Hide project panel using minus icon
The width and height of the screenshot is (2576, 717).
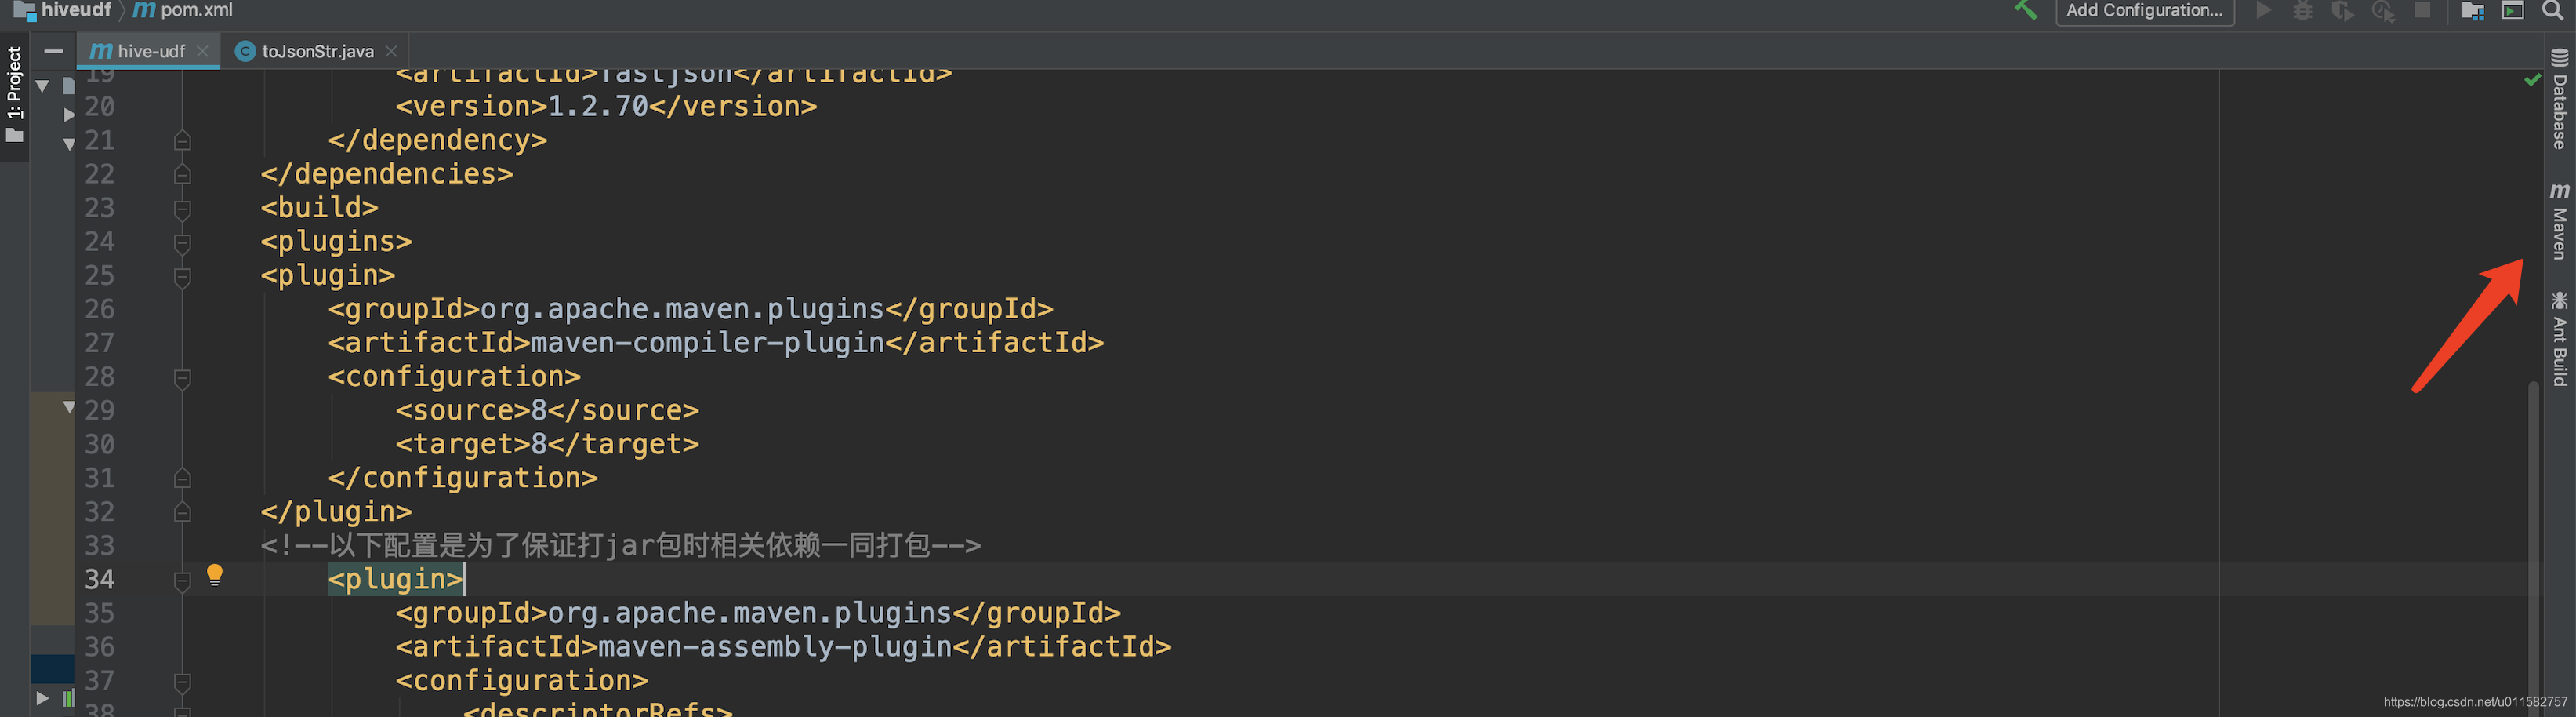(x=54, y=51)
